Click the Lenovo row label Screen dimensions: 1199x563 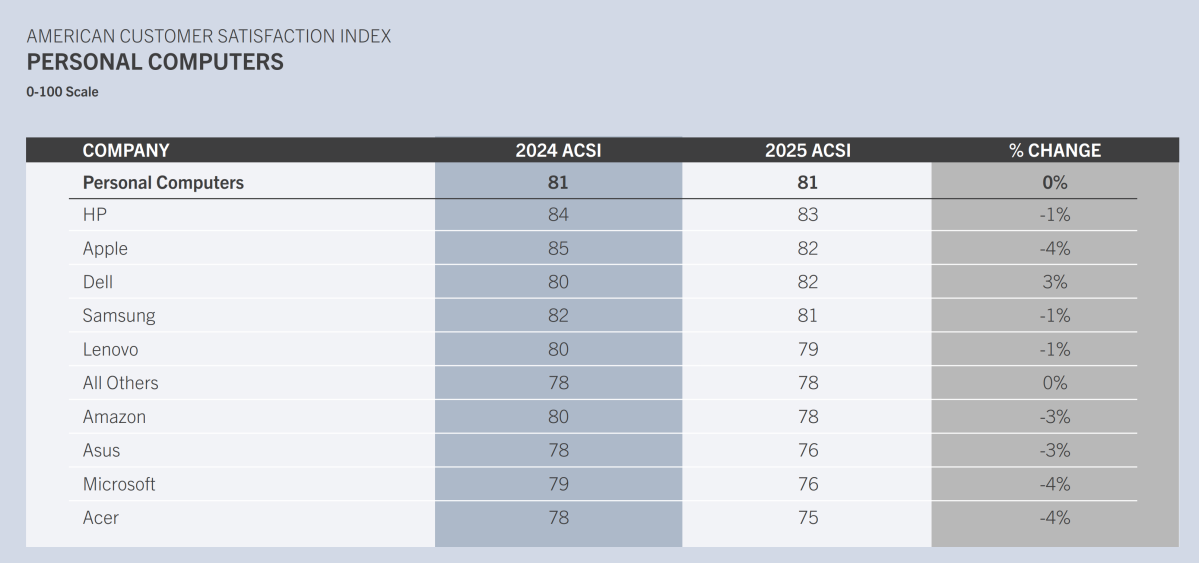tap(110, 350)
